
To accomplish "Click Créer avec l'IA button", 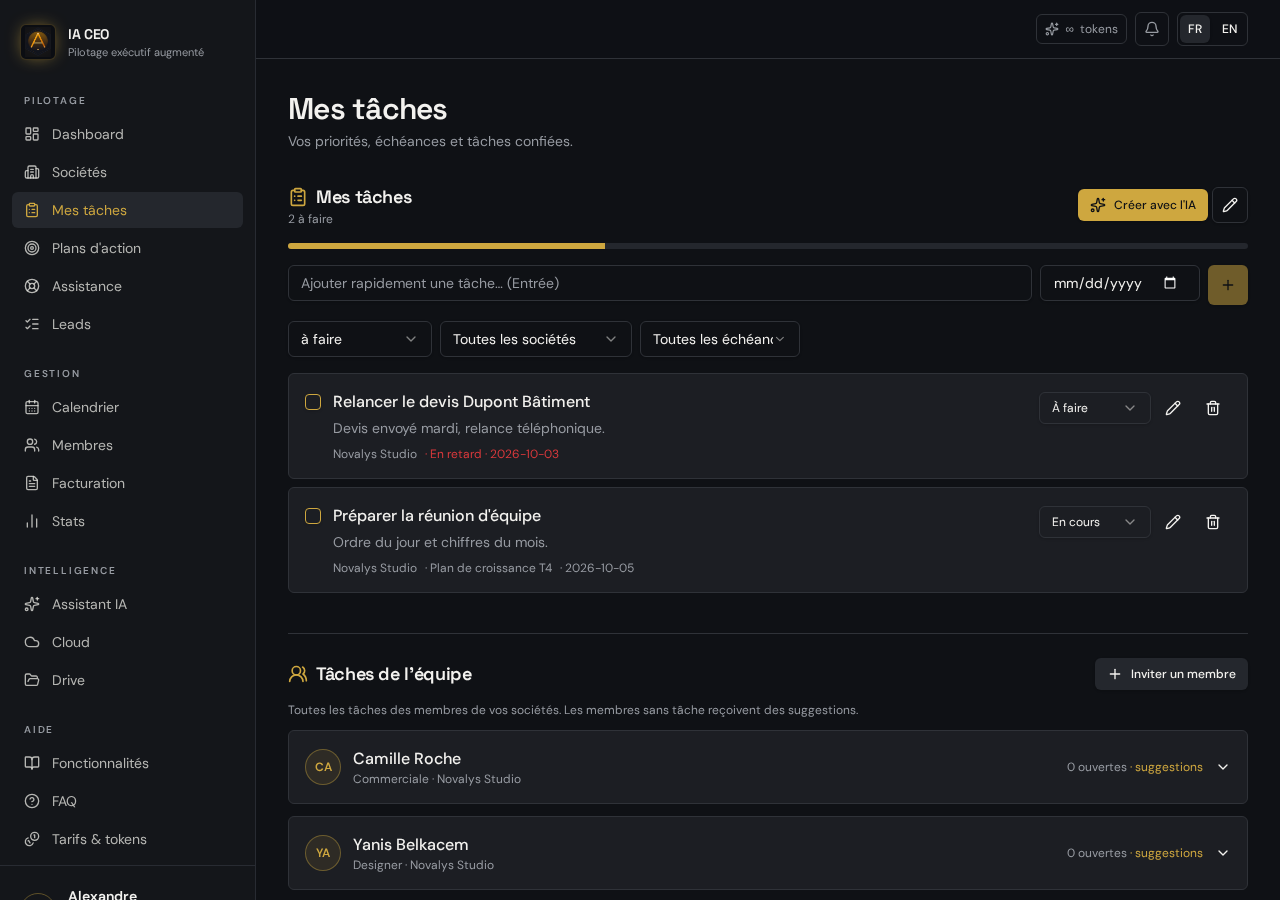I will [x=1143, y=205].
